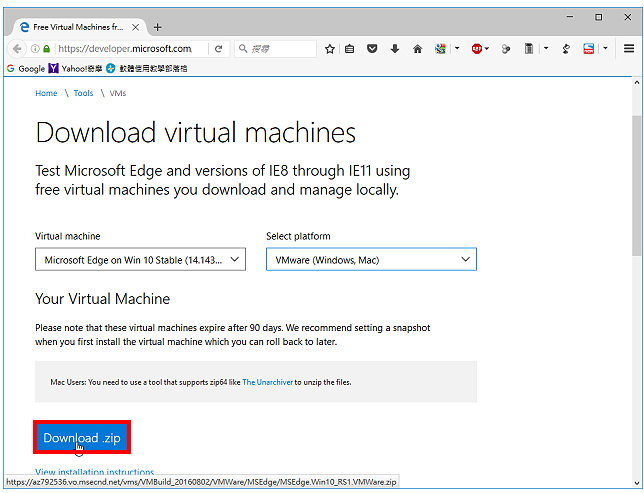Click the browser search box
The height and width of the screenshot is (493, 644).
tap(276, 49)
